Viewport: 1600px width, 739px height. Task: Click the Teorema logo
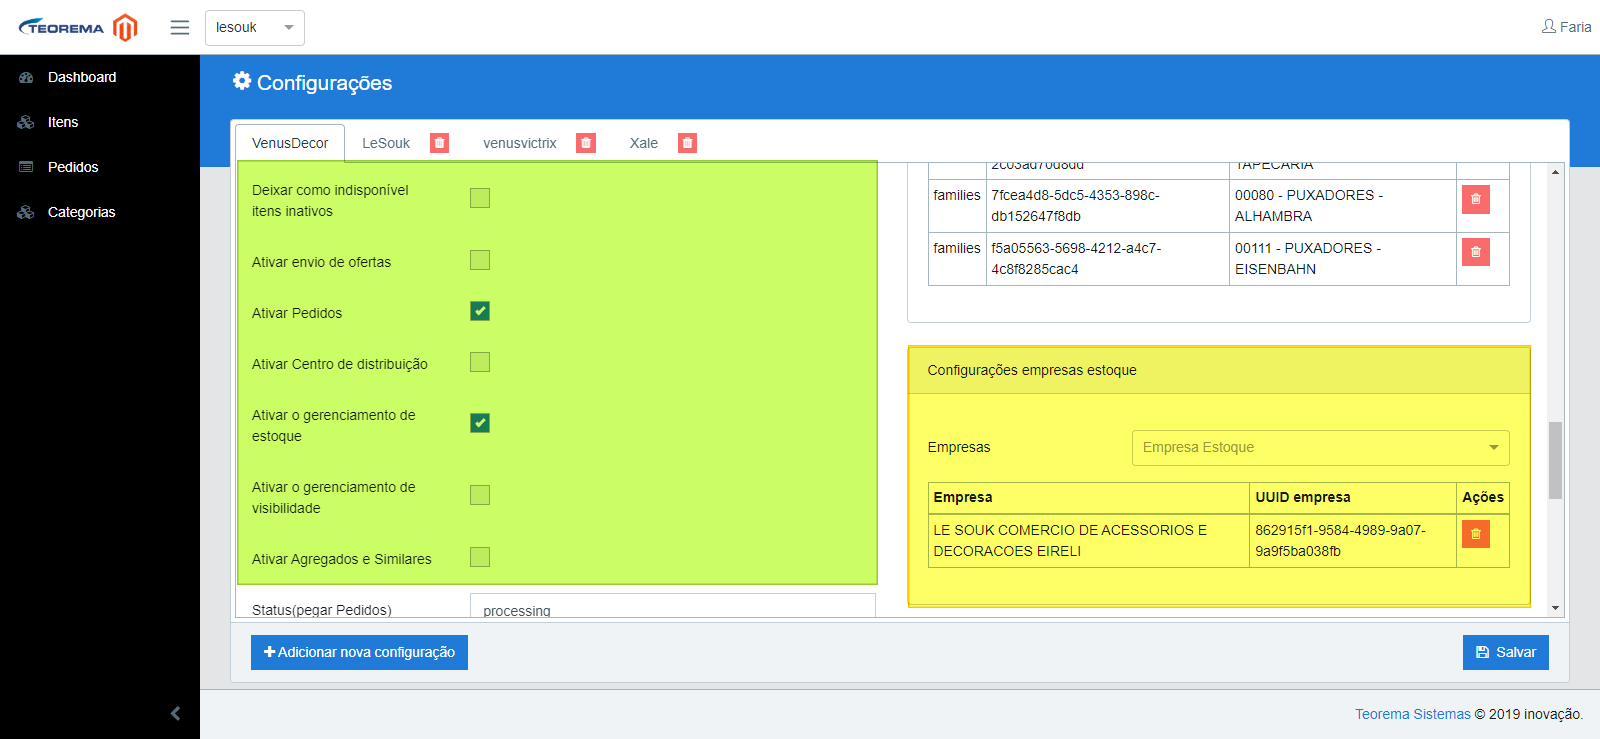pyautogui.click(x=61, y=27)
